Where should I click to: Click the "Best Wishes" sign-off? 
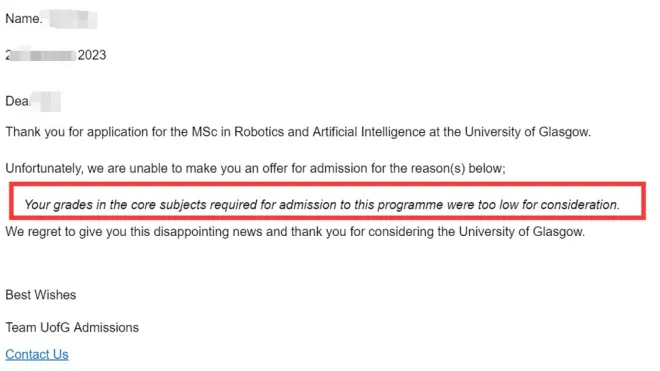coord(41,295)
